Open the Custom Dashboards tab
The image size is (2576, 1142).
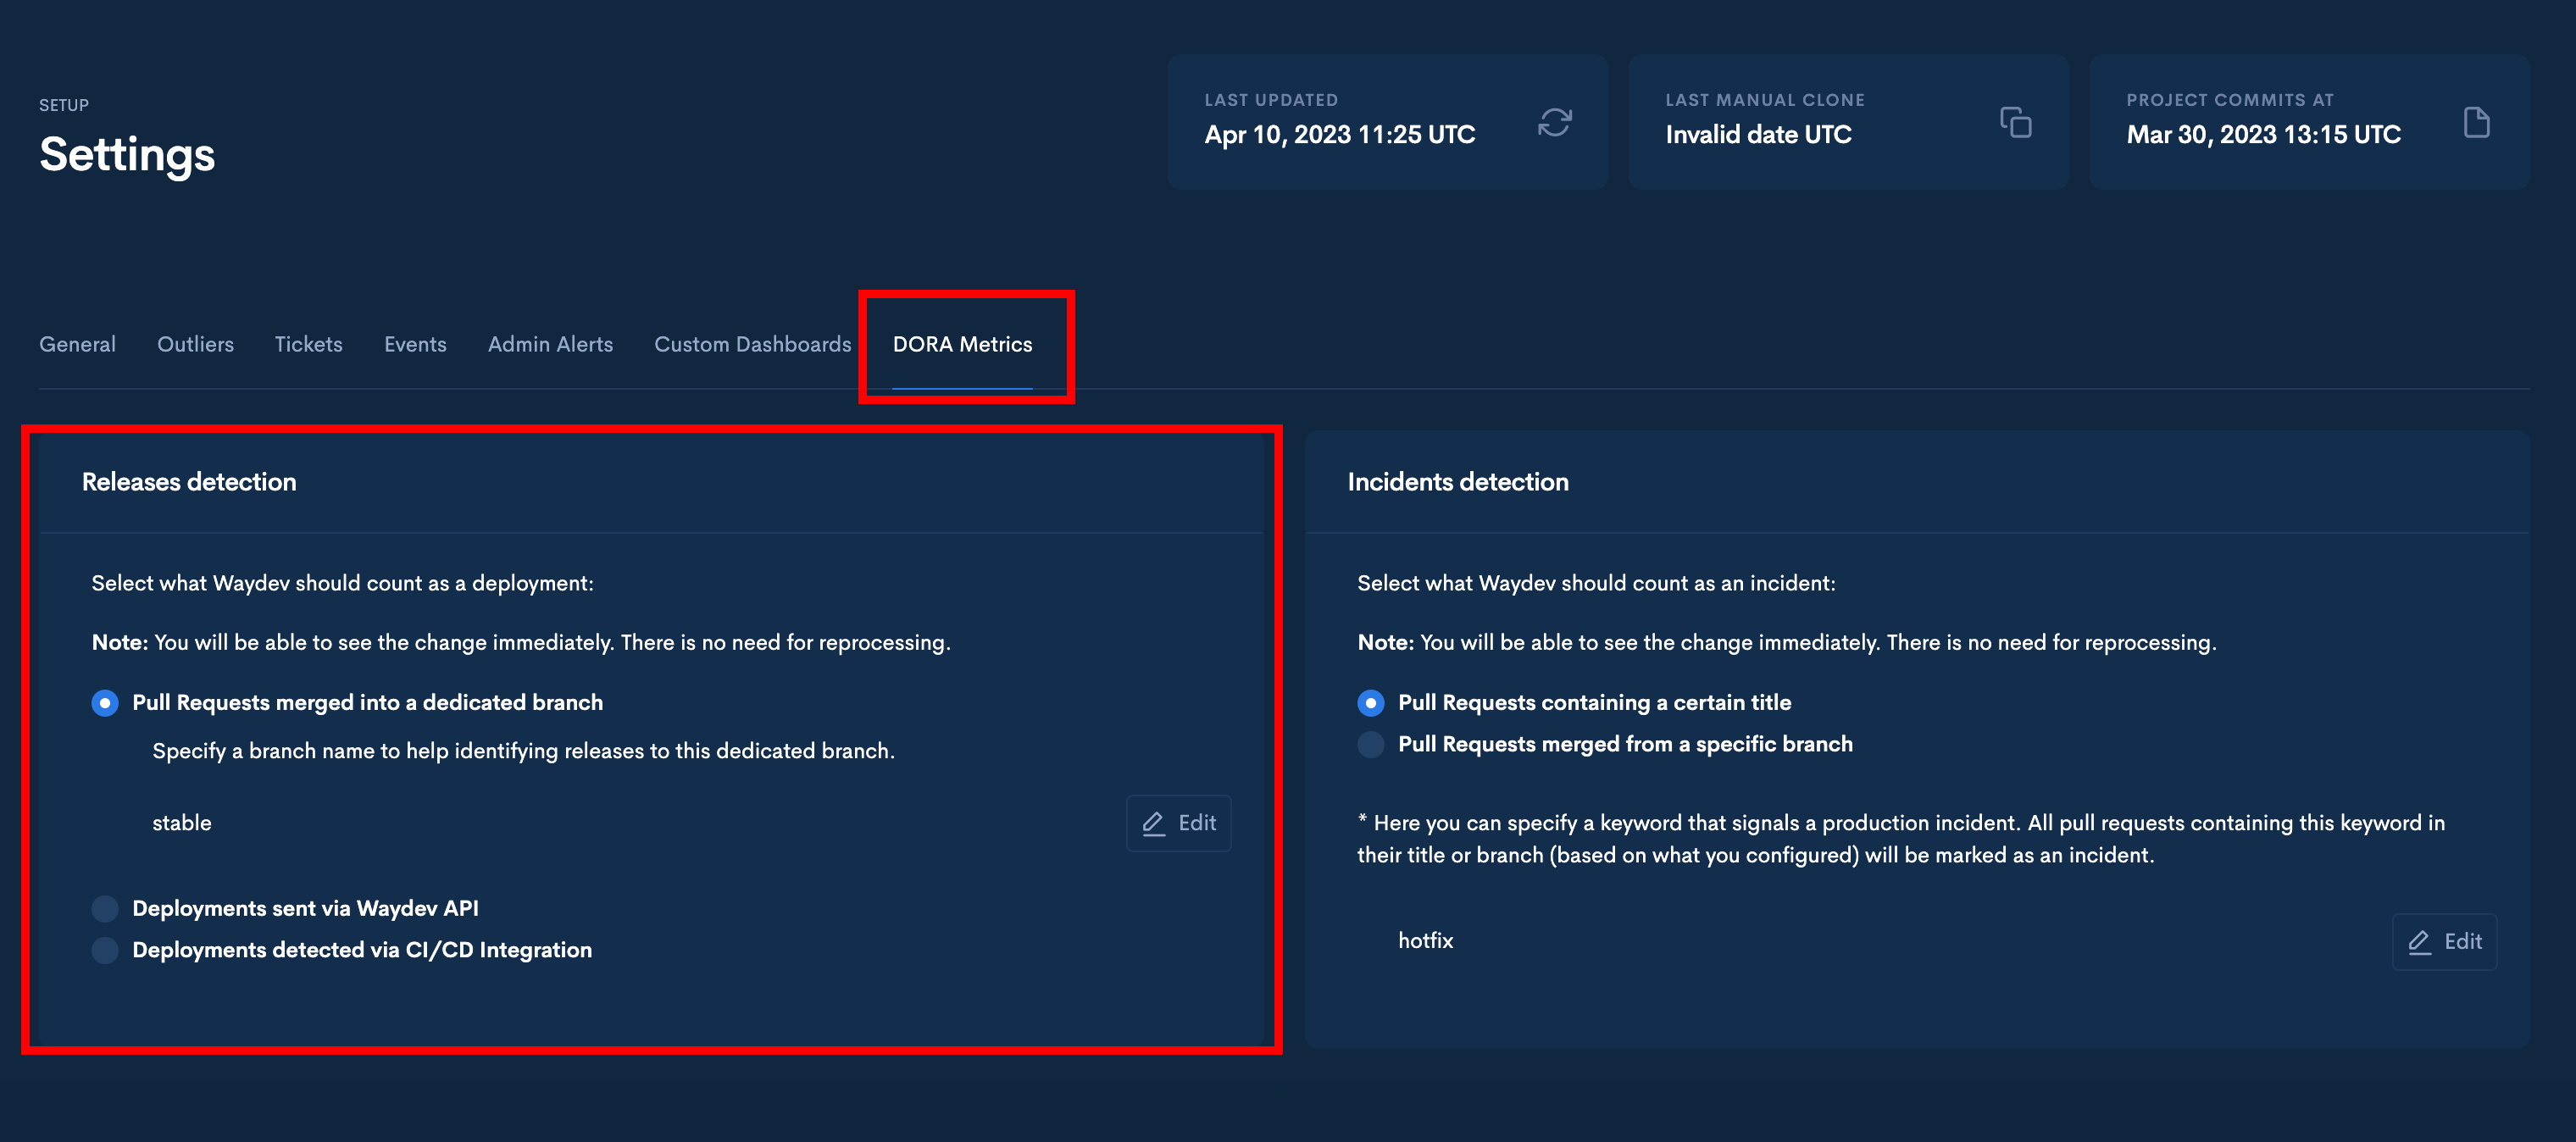[x=752, y=344]
